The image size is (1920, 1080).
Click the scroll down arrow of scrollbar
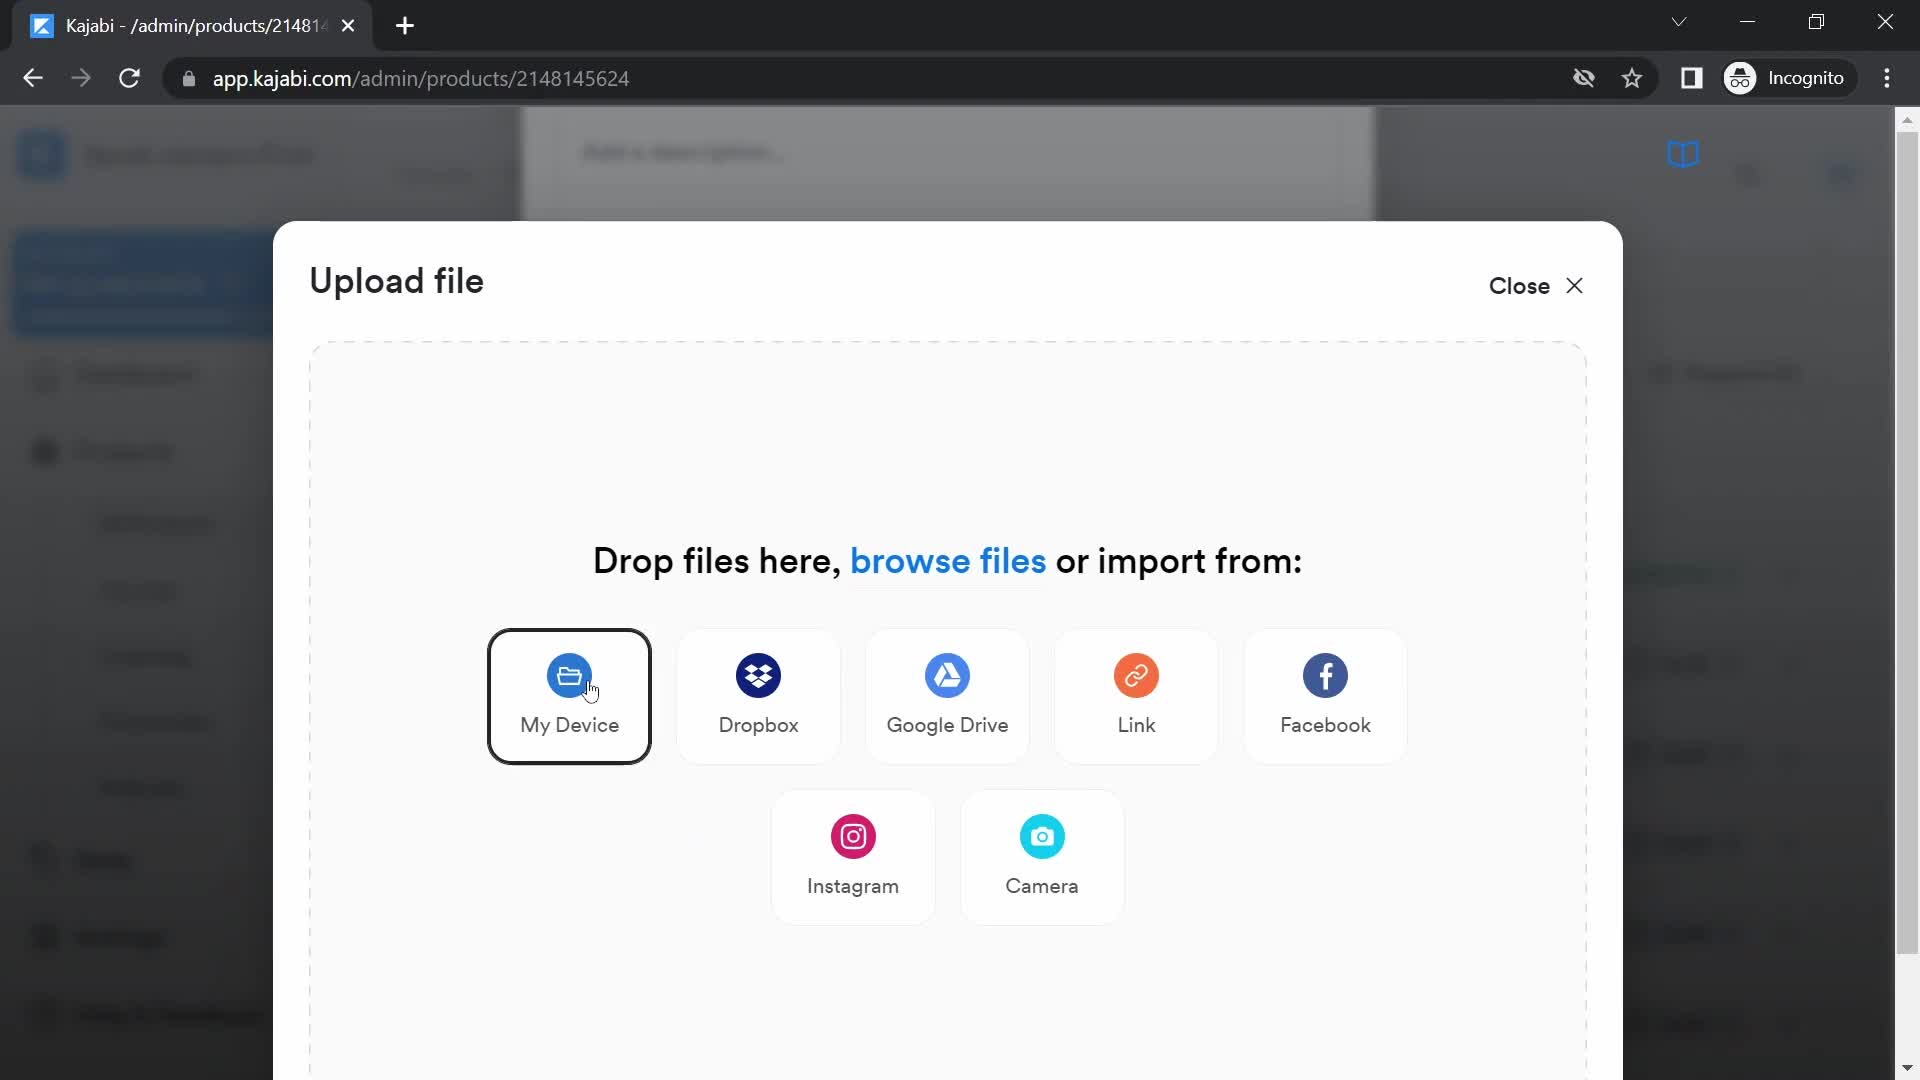(x=1907, y=1068)
